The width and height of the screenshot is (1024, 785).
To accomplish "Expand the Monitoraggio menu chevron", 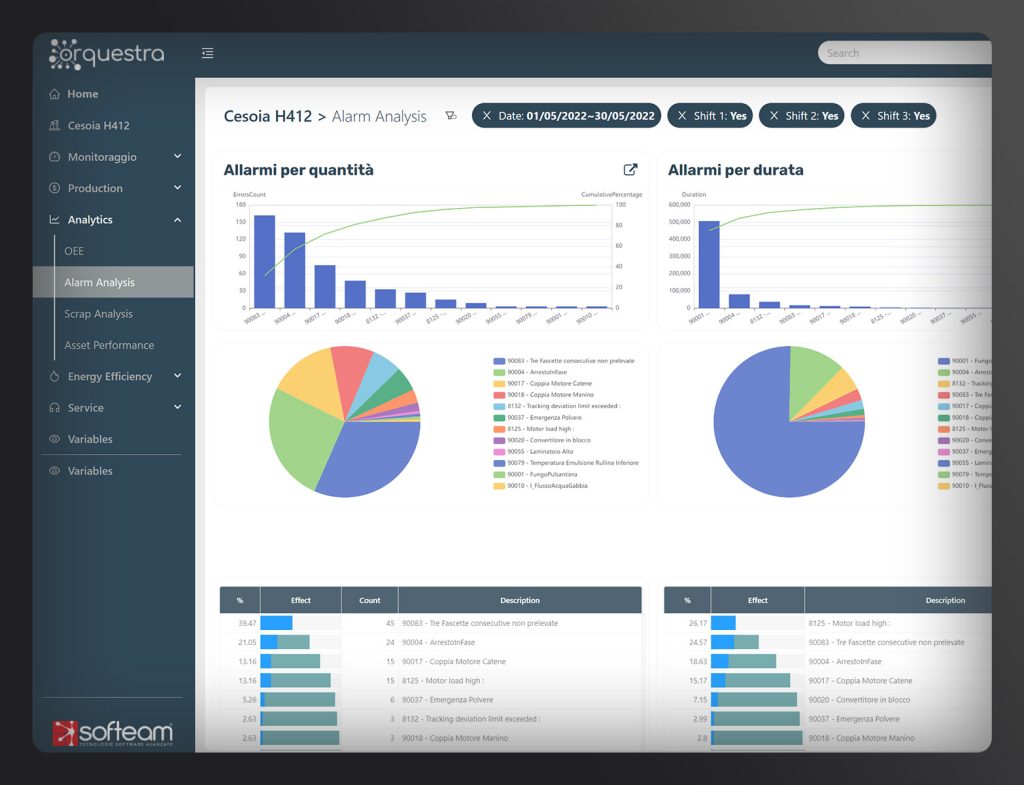I will click(177, 157).
